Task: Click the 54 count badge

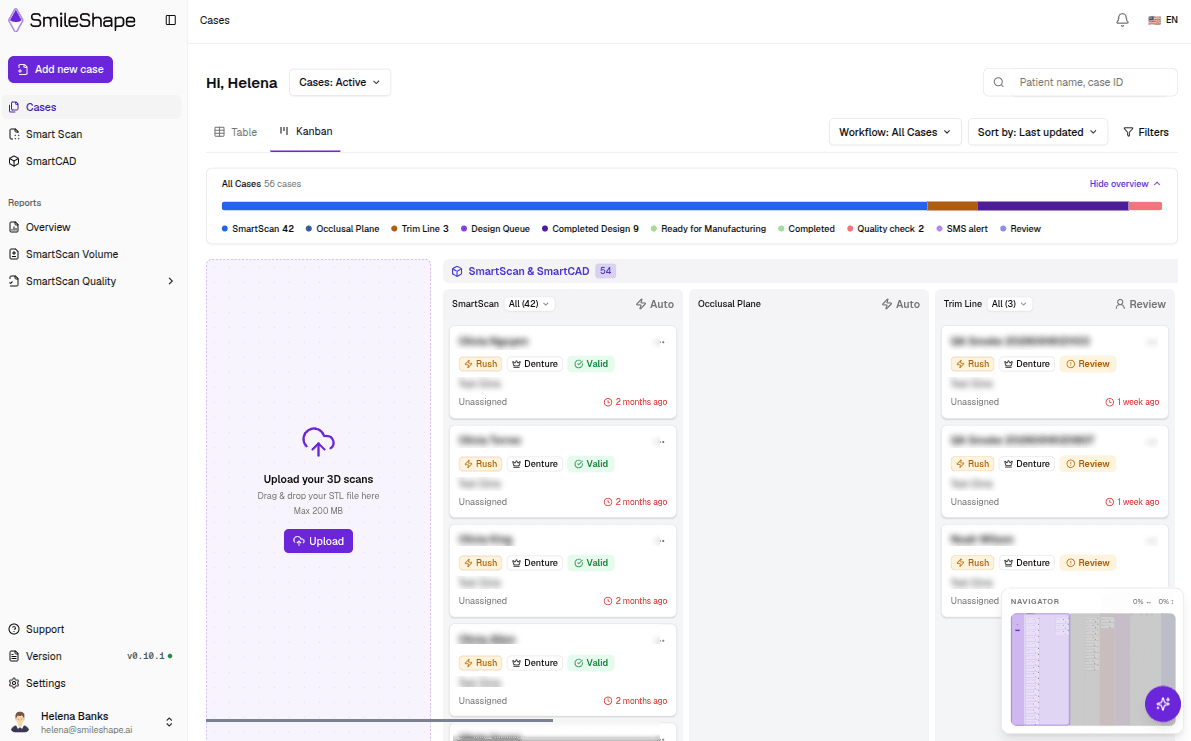Action: pyautogui.click(x=605, y=271)
